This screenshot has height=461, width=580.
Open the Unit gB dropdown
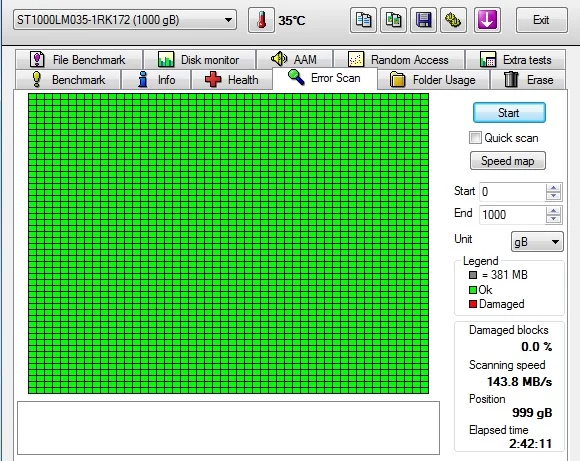coord(537,242)
